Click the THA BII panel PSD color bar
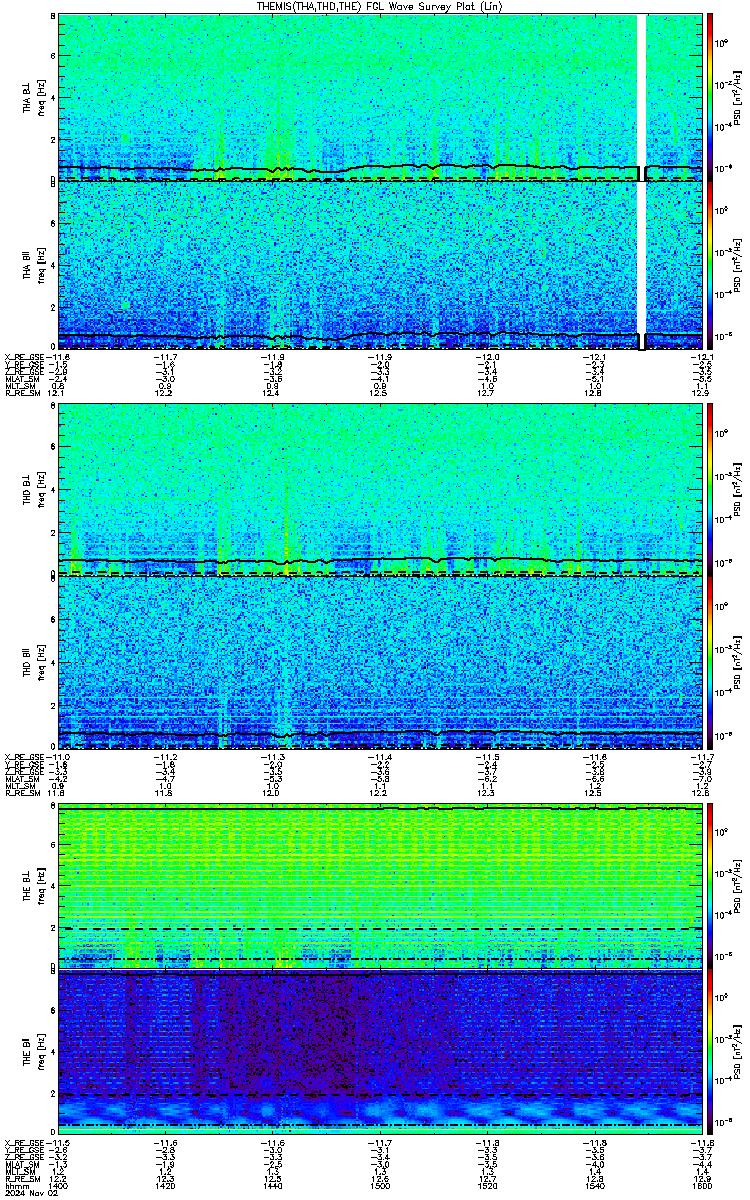The width and height of the screenshot is (750, 1200). (709, 265)
